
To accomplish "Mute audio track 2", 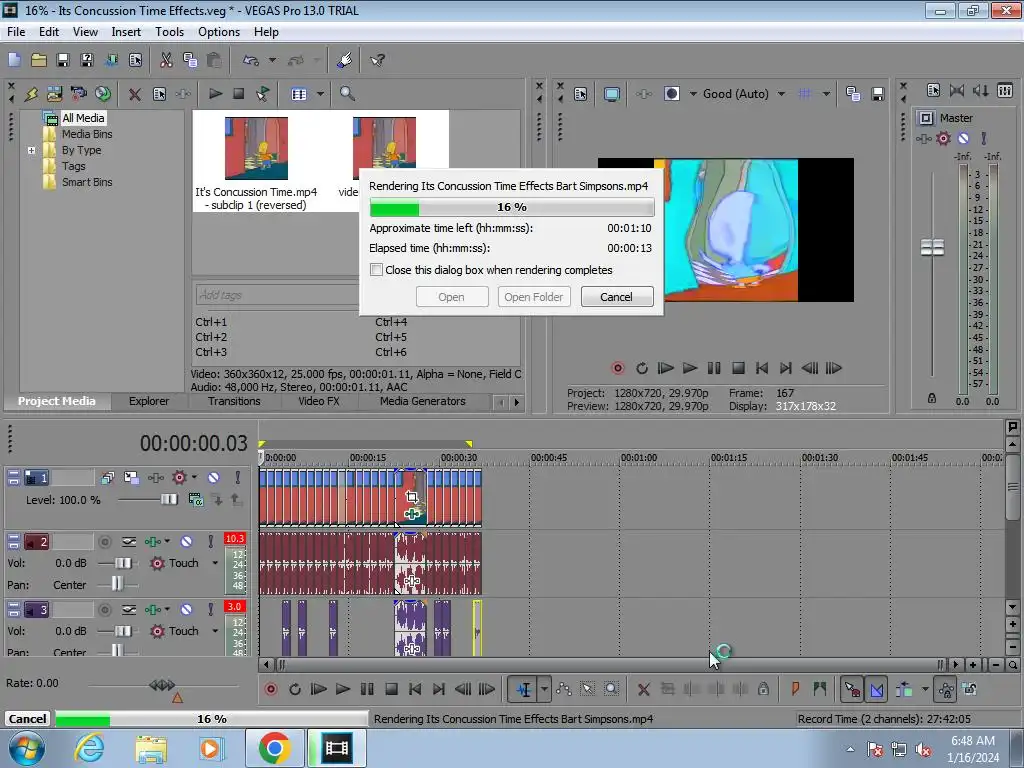I will [186, 541].
